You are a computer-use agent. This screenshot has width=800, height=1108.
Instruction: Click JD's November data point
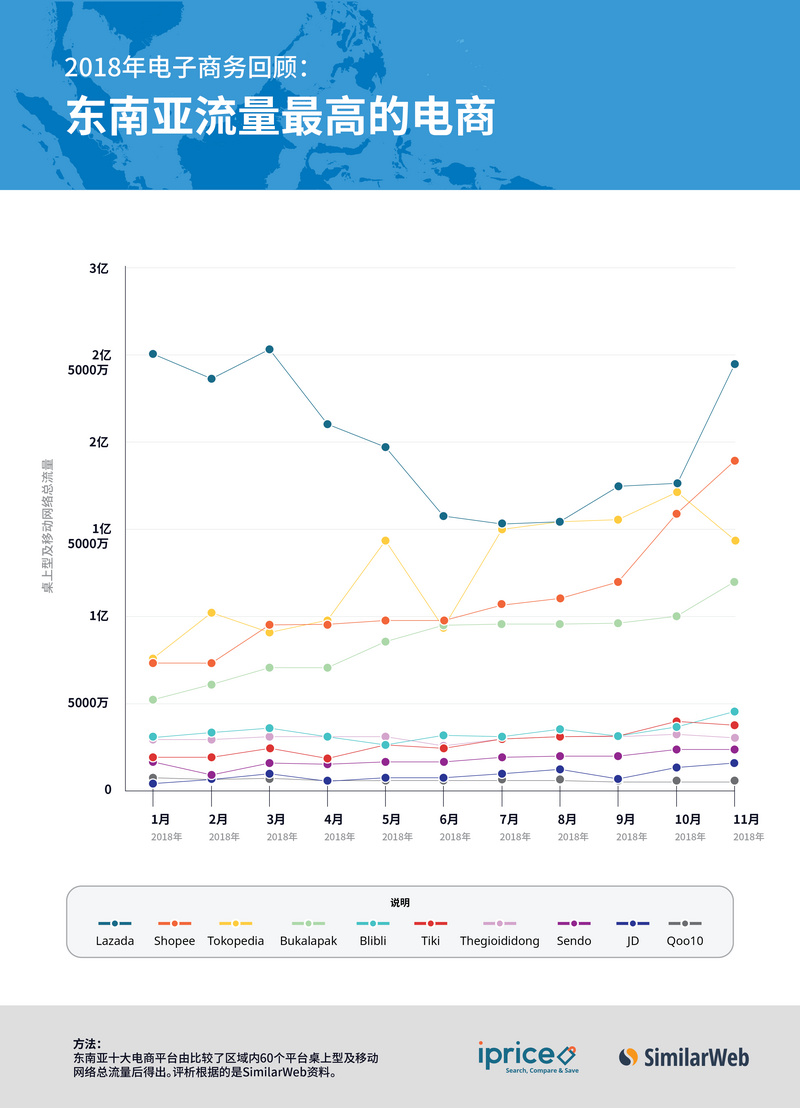734,763
